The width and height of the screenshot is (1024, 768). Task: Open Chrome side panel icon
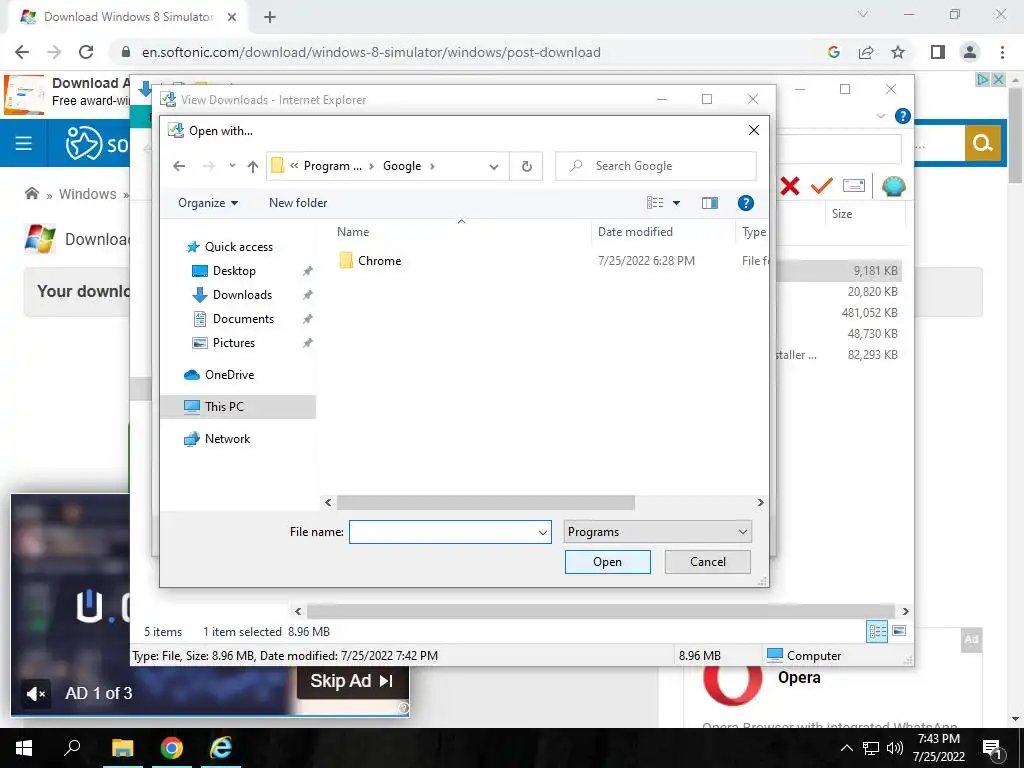coord(938,52)
